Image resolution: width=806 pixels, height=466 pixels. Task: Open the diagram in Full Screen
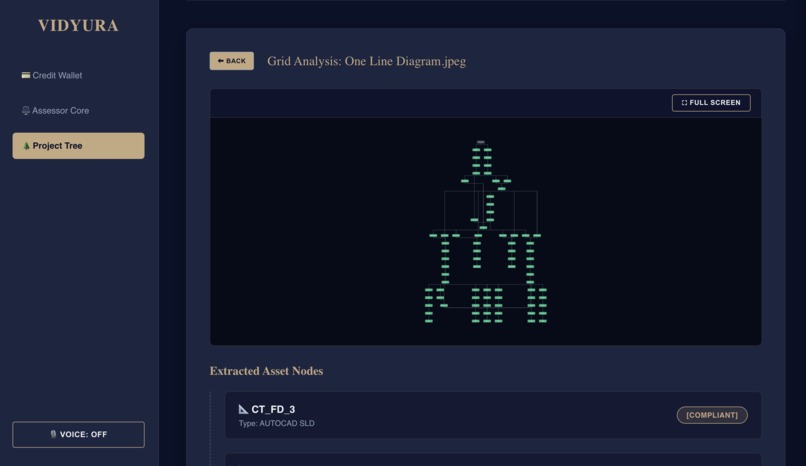tap(711, 103)
